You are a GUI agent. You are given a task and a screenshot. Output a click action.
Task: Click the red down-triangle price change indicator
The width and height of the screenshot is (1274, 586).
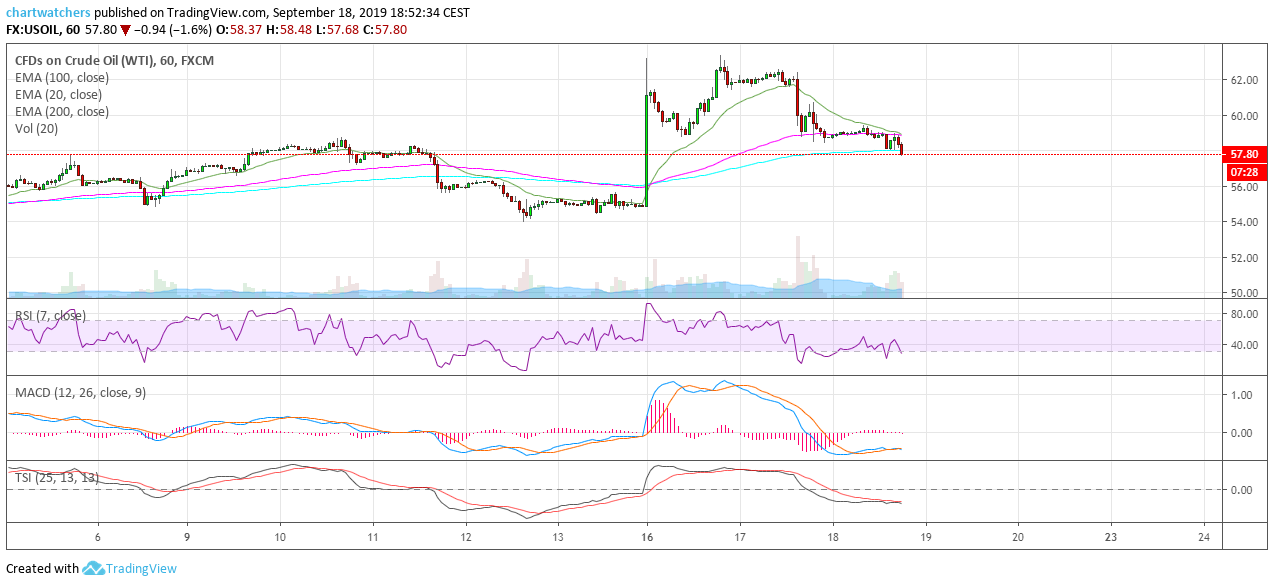125,30
